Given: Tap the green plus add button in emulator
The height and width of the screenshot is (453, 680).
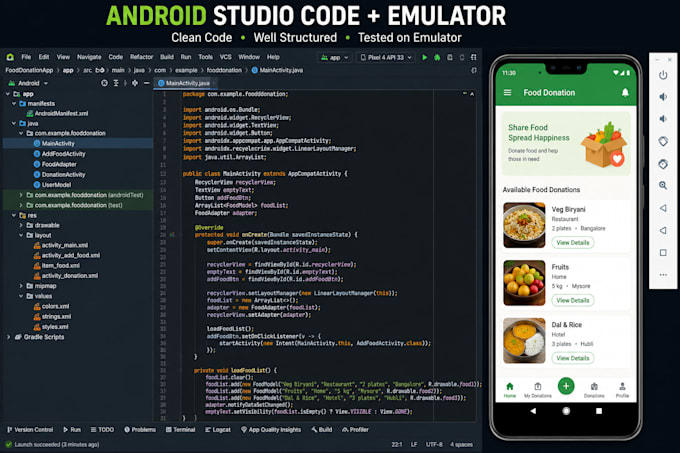Looking at the screenshot, I should coord(566,386).
